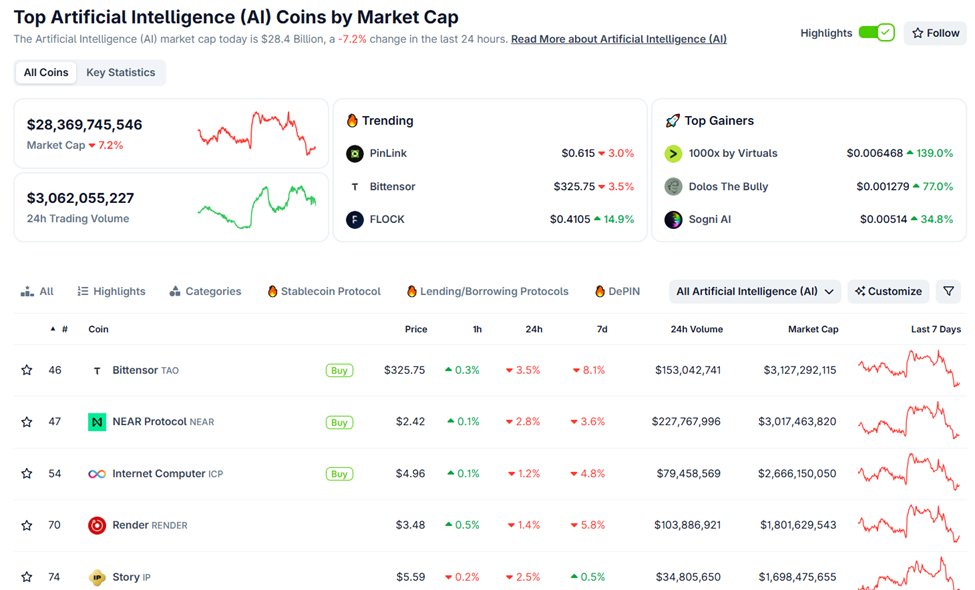Select the DePIN filter tab
The height and width of the screenshot is (590, 975).
click(x=616, y=291)
